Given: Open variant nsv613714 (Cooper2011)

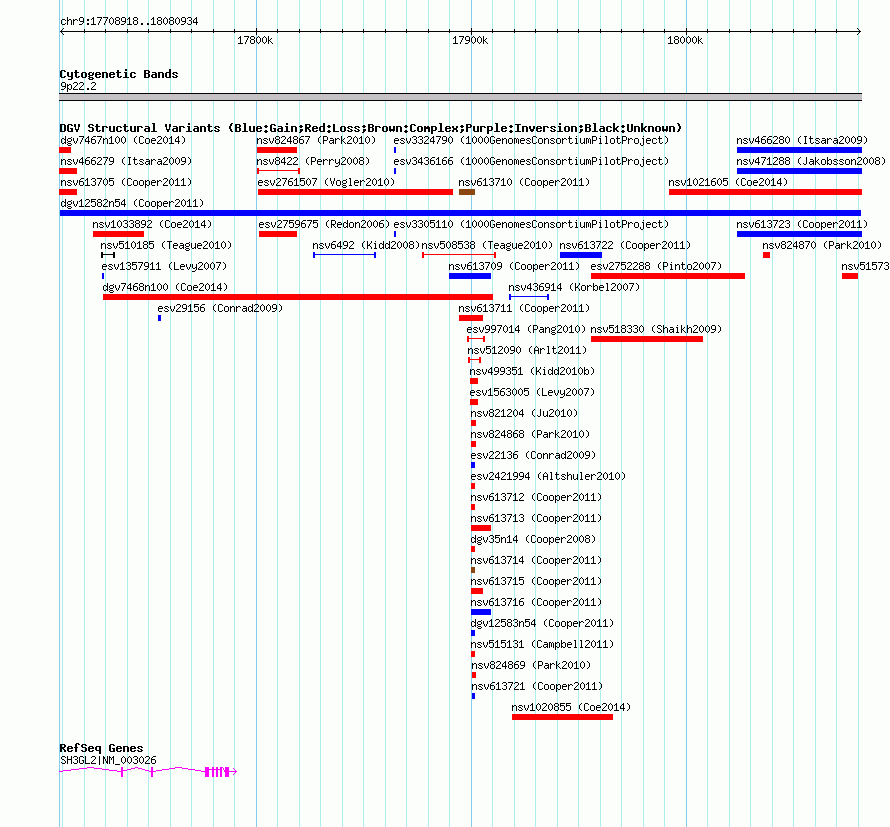Looking at the screenshot, I should click(536, 560).
